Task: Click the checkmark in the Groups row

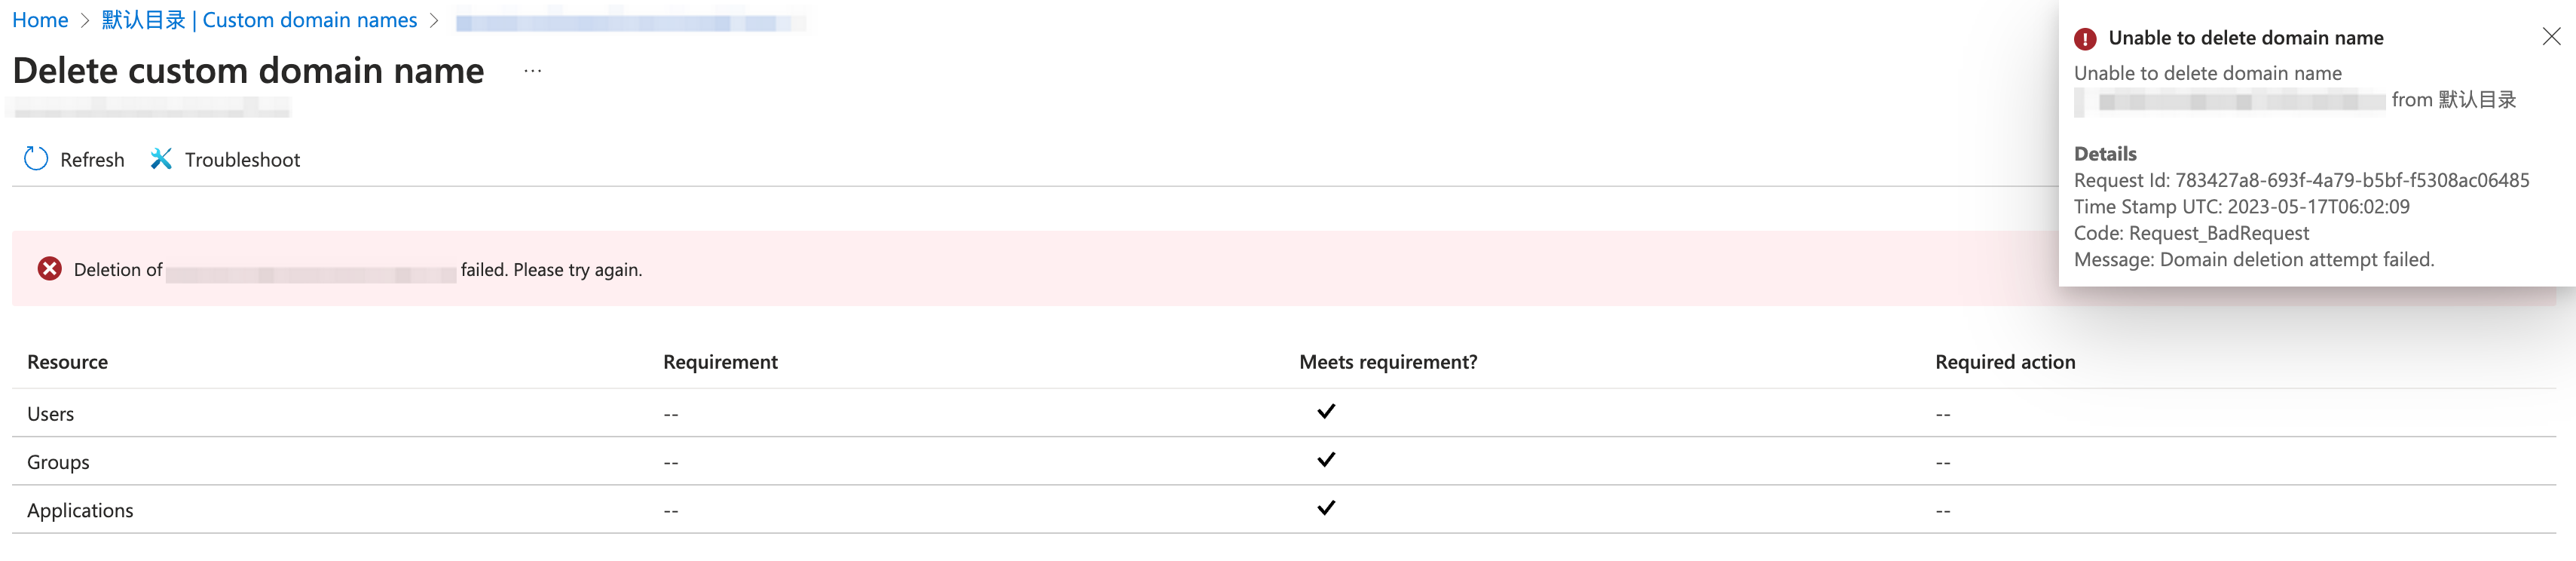Action: click(x=1326, y=460)
